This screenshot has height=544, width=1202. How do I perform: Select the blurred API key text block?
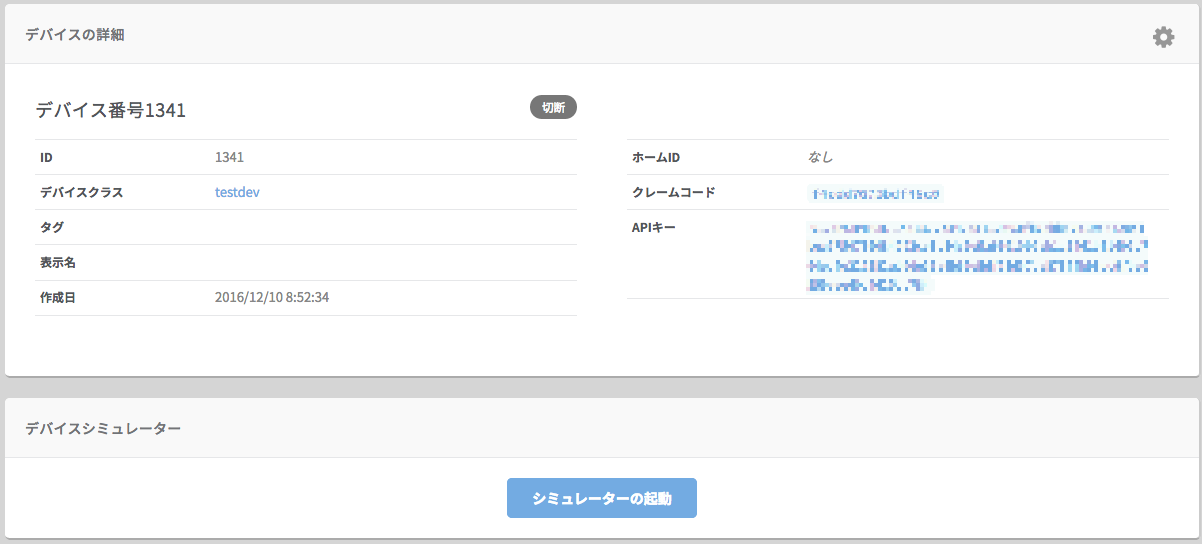pos(976,258)
